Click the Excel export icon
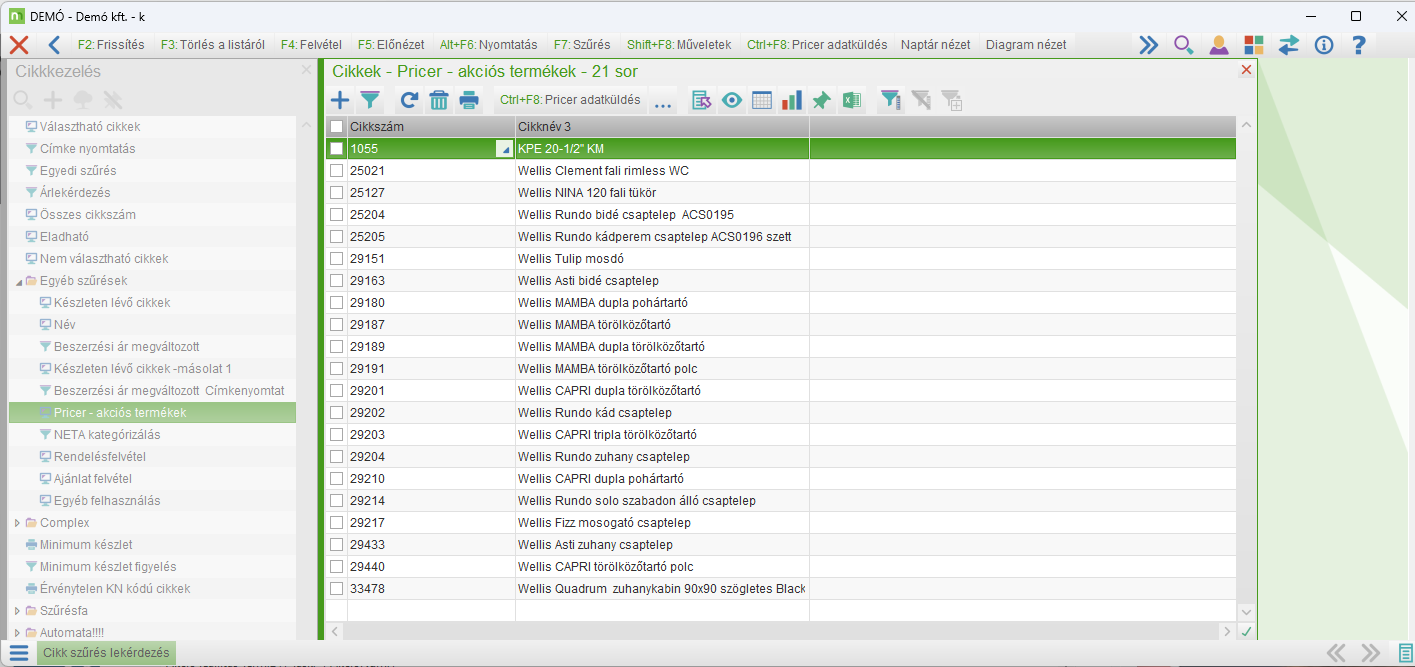The height and width of the screenshot is (667, 1415). pos(851,100)
